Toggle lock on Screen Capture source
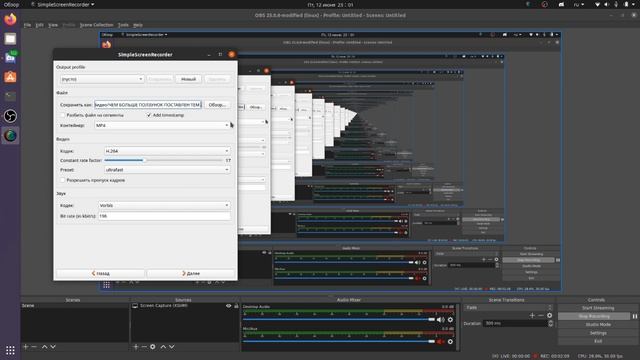This screenshot has width=640, height=360. [x=236, y=306]
